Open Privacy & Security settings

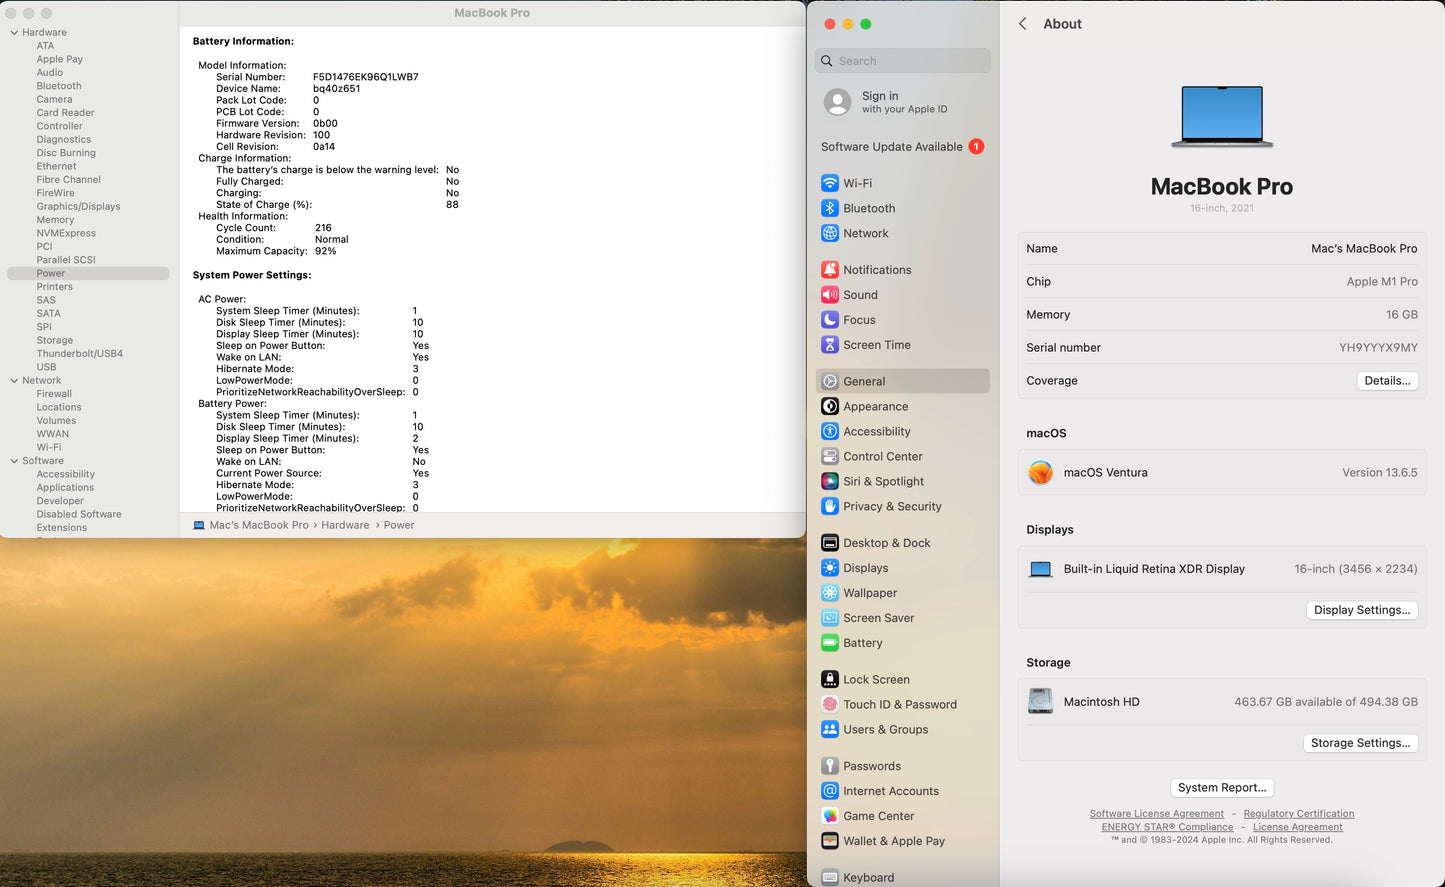point(891,506)
